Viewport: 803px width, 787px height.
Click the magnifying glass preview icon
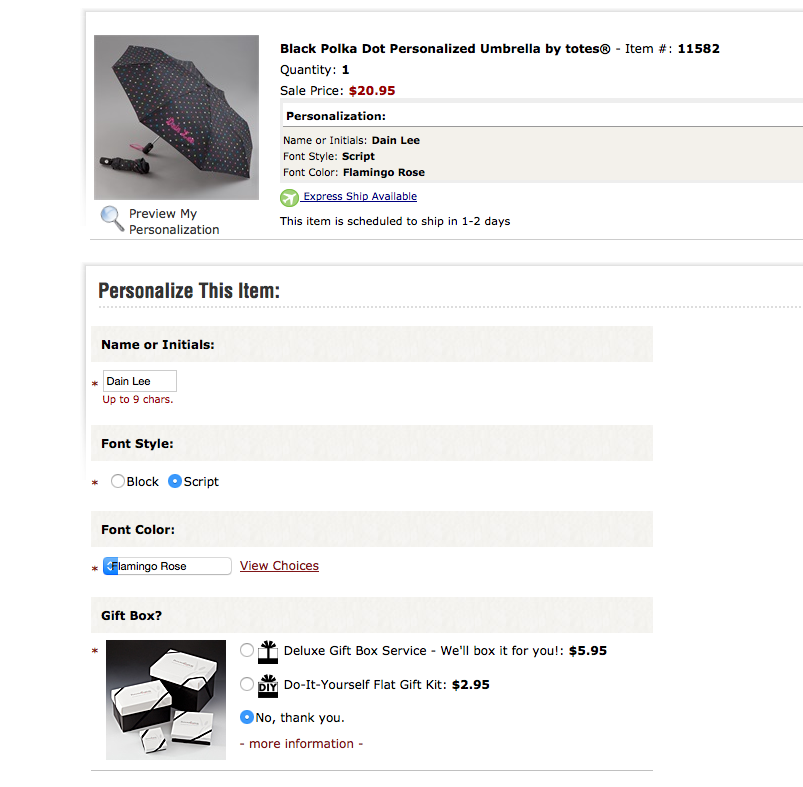tap(112, 217)
